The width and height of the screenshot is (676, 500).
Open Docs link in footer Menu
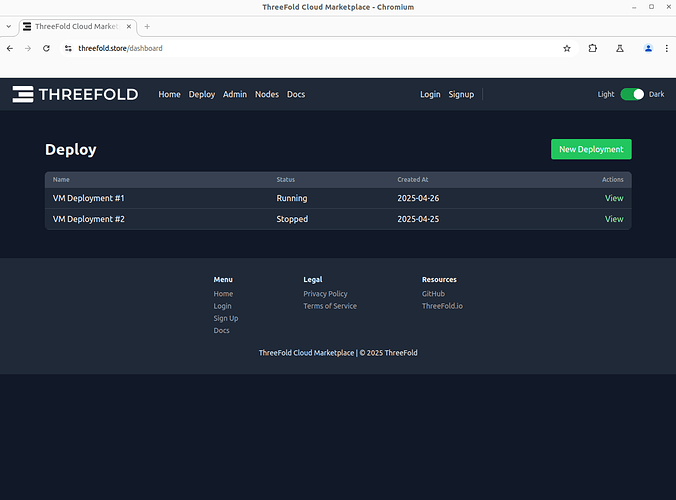pyautogui.click(x=222, y=331)
